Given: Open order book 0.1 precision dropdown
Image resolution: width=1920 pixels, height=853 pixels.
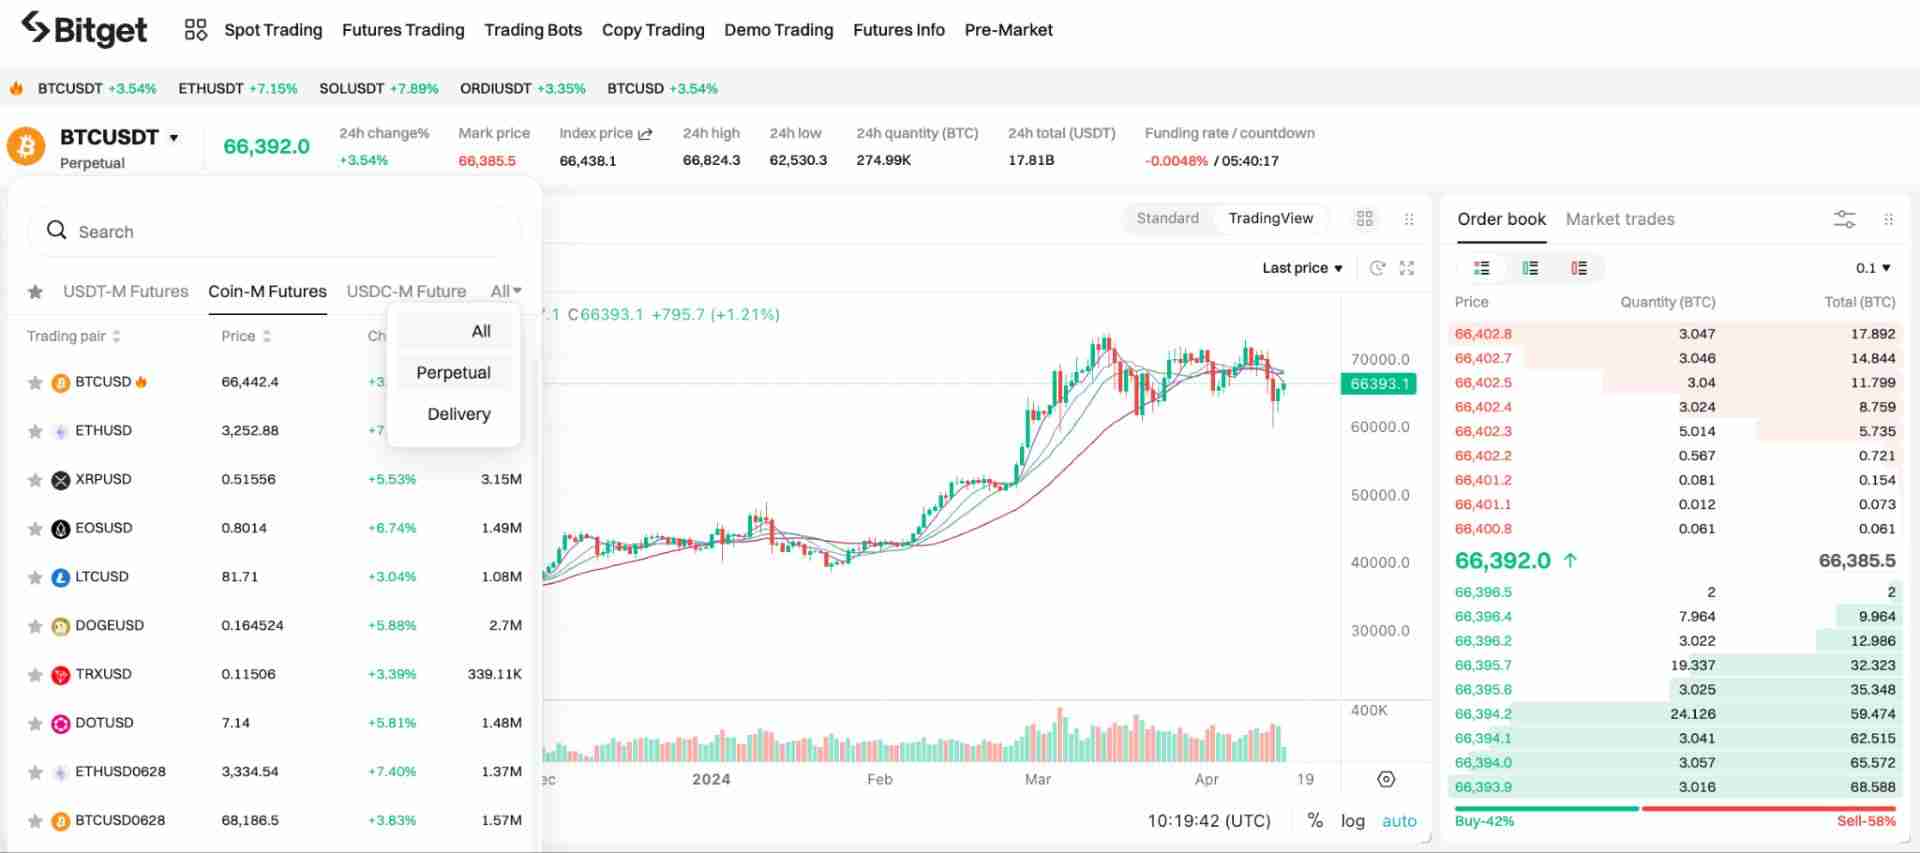Looking at the screenshot, I should click(x=1872, y=268).
